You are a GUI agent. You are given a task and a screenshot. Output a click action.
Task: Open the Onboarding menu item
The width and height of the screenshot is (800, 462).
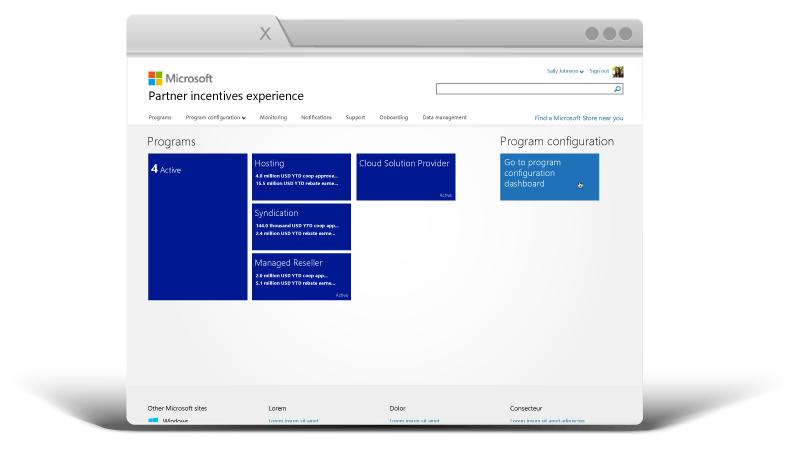393,117
